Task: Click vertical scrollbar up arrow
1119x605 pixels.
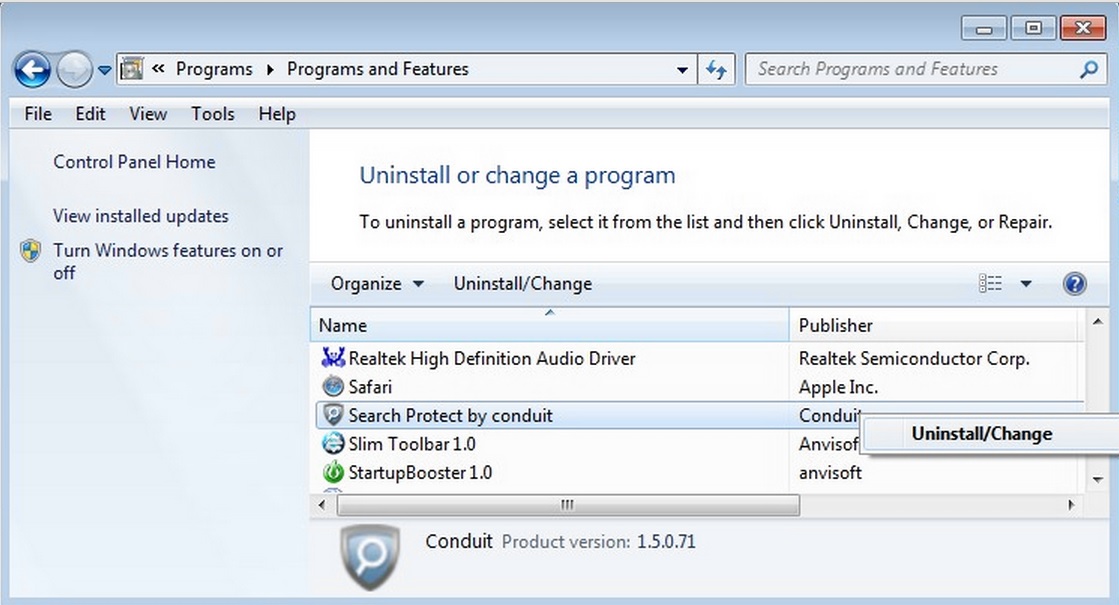Action: click(x=1098, y=322)
